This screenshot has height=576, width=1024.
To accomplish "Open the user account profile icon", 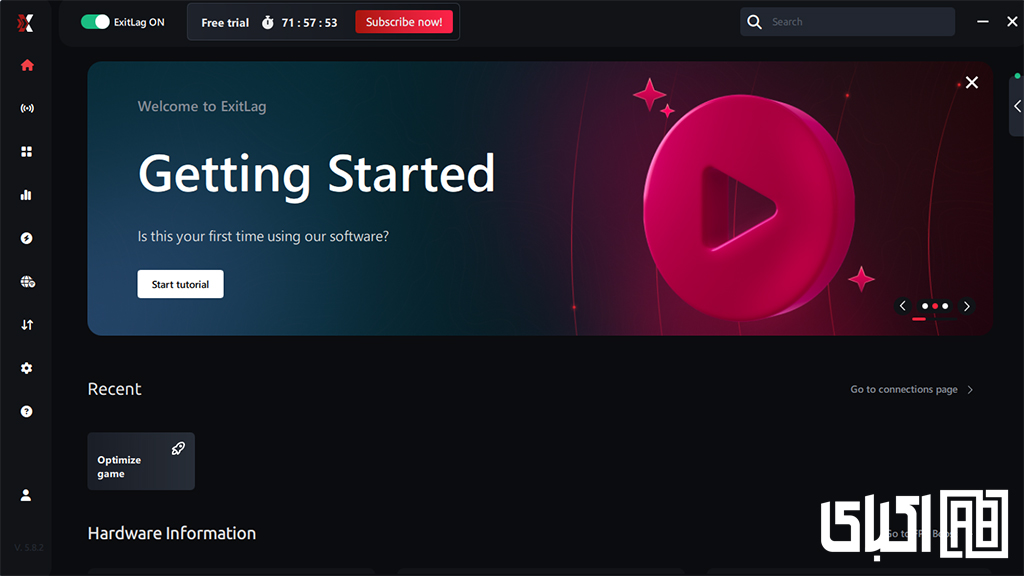I will tap(26, 495).
